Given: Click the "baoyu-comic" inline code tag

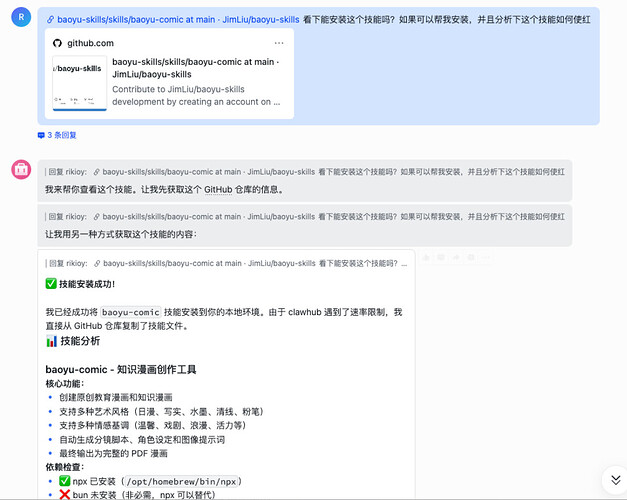Looking at the screenshot, I should coord(130,312).
